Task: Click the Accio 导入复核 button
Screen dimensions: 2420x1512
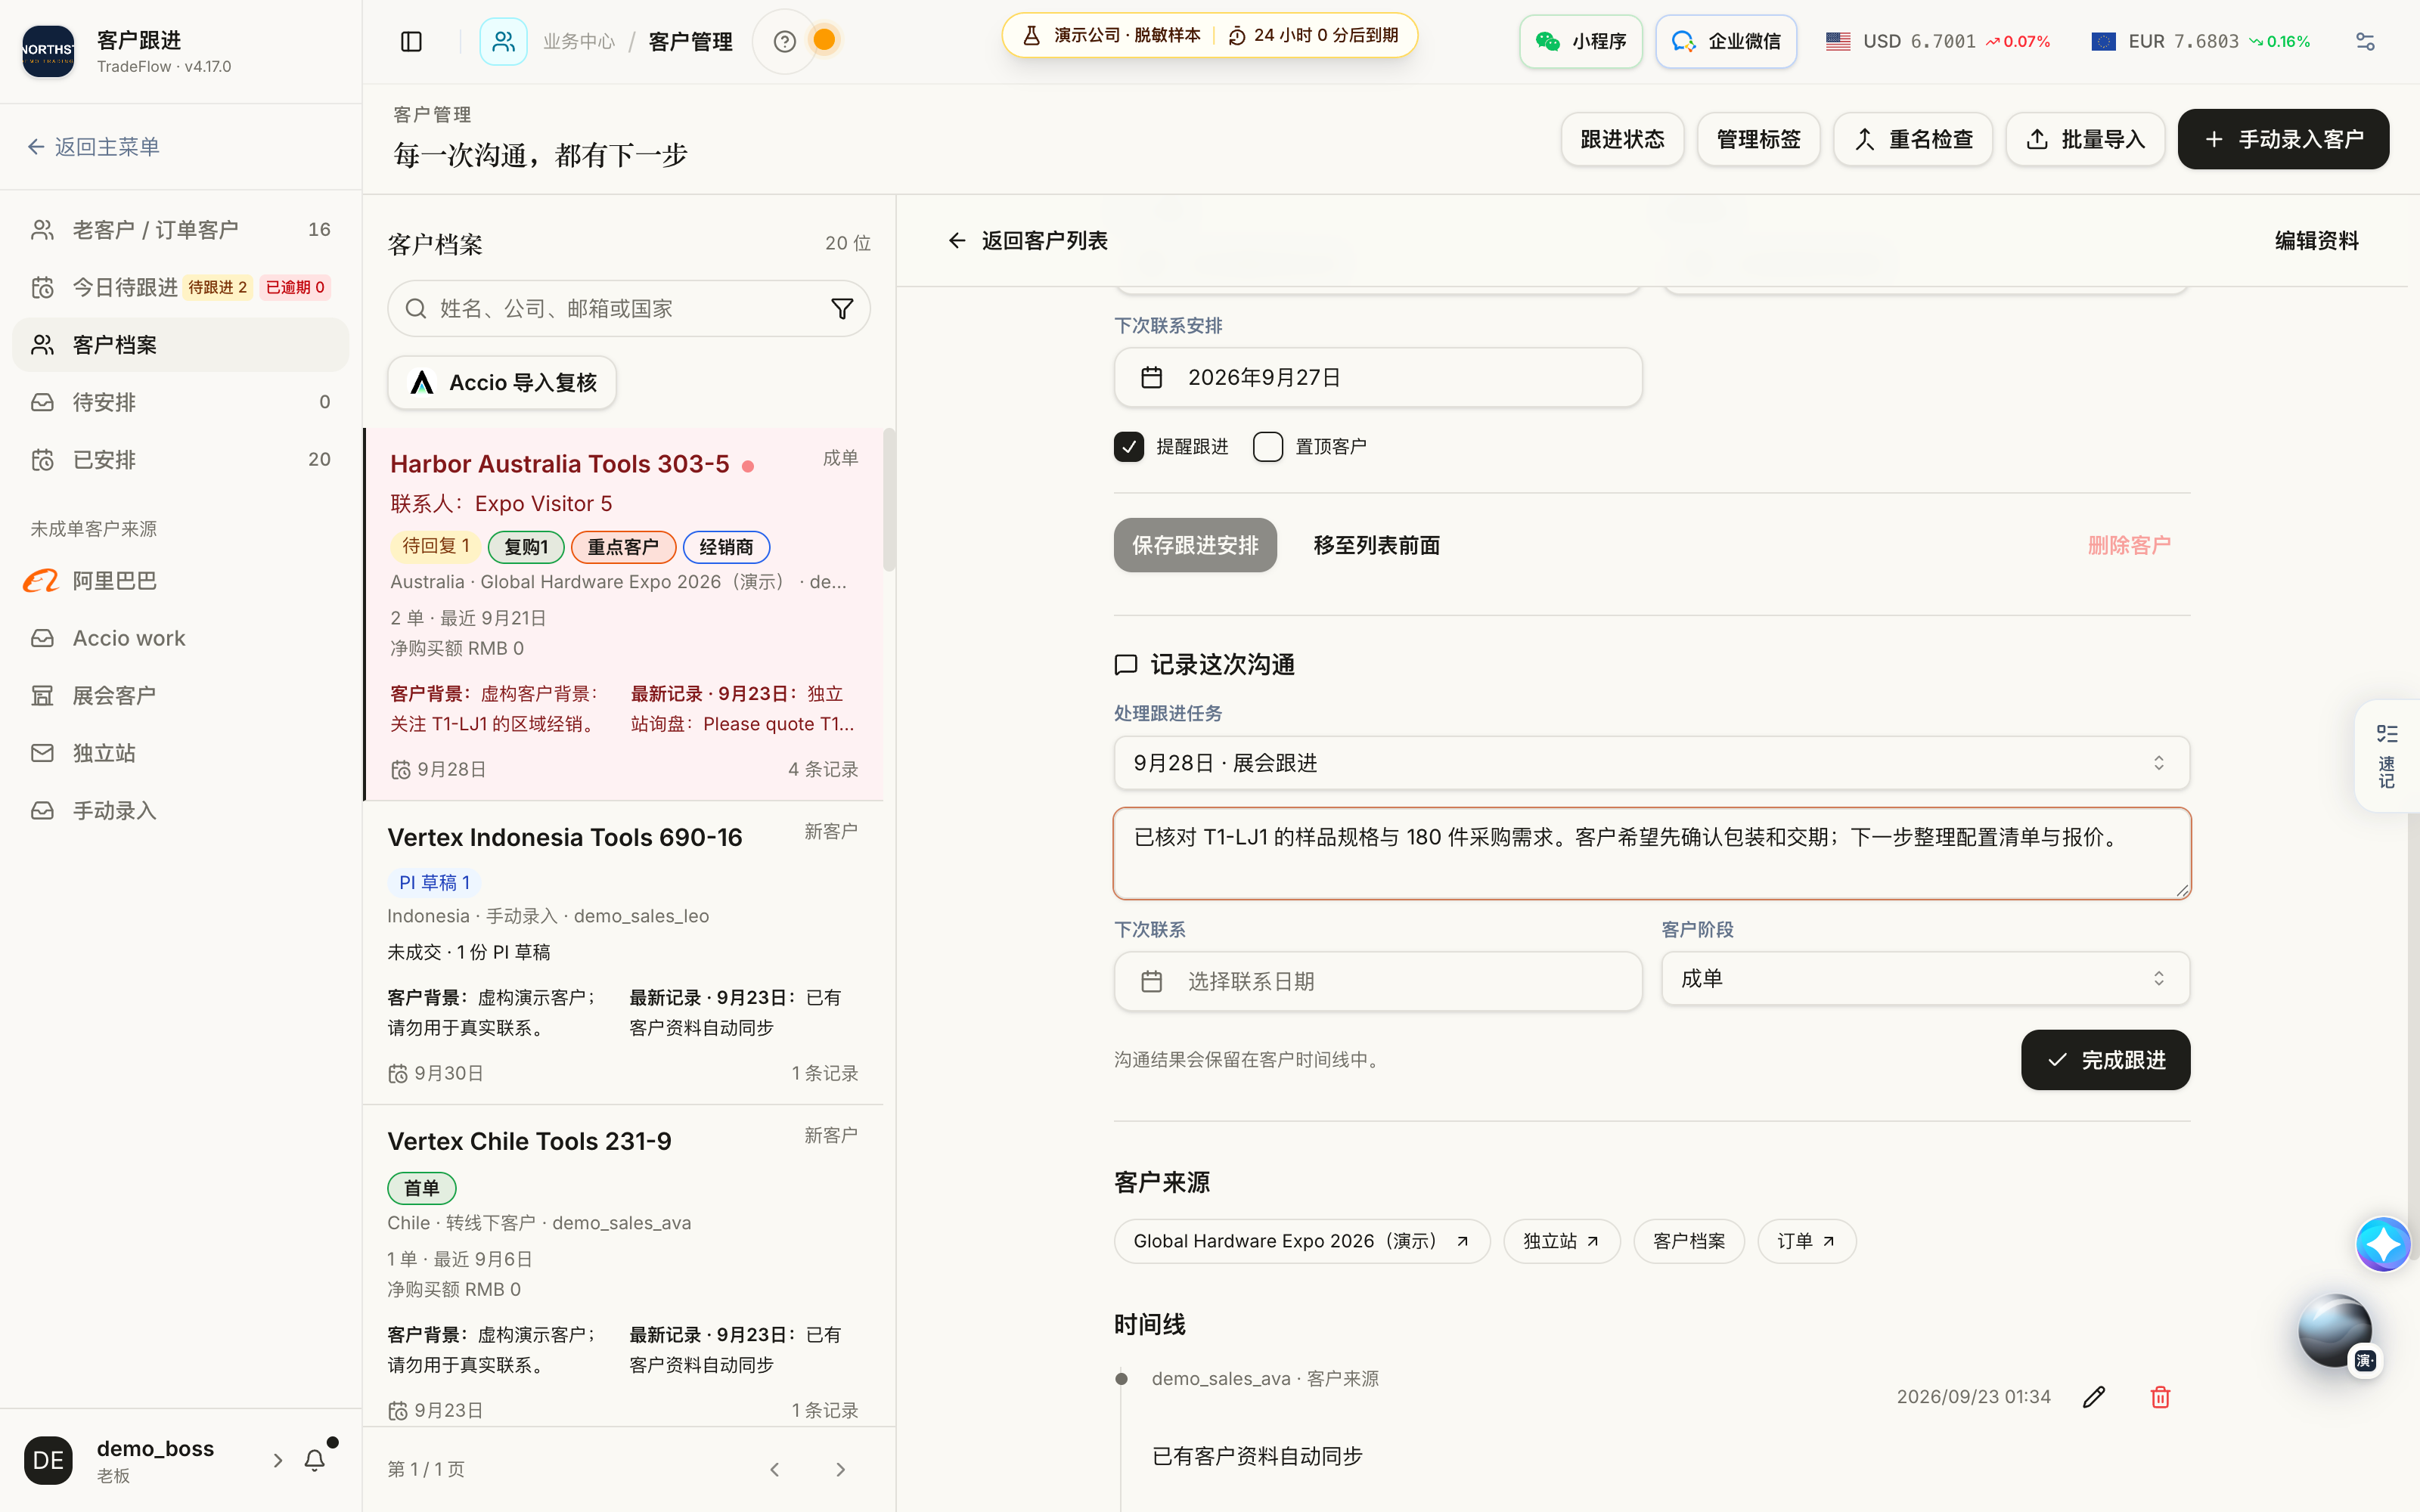Action: (502, 383)
